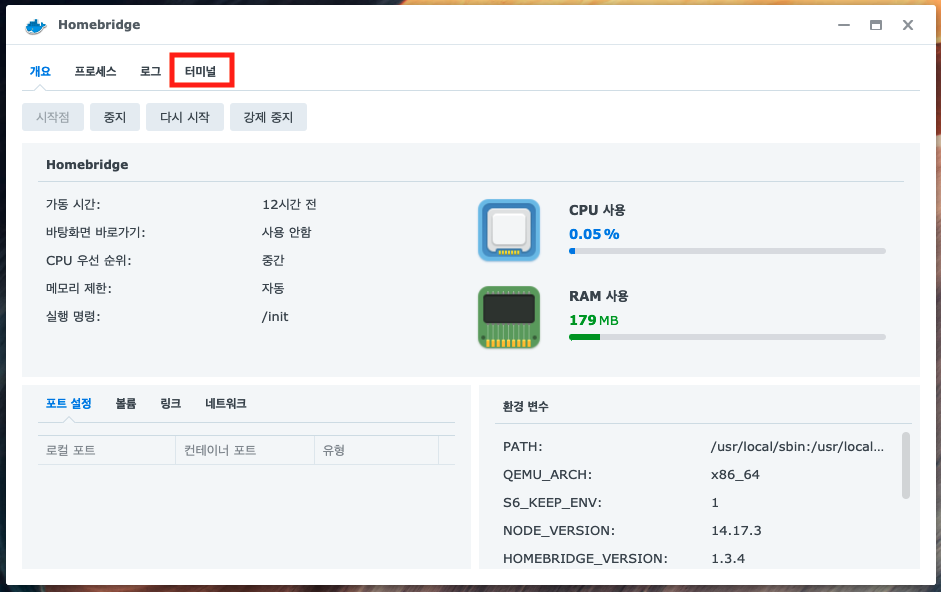Click the RAM memory module icon

(509, 317)
